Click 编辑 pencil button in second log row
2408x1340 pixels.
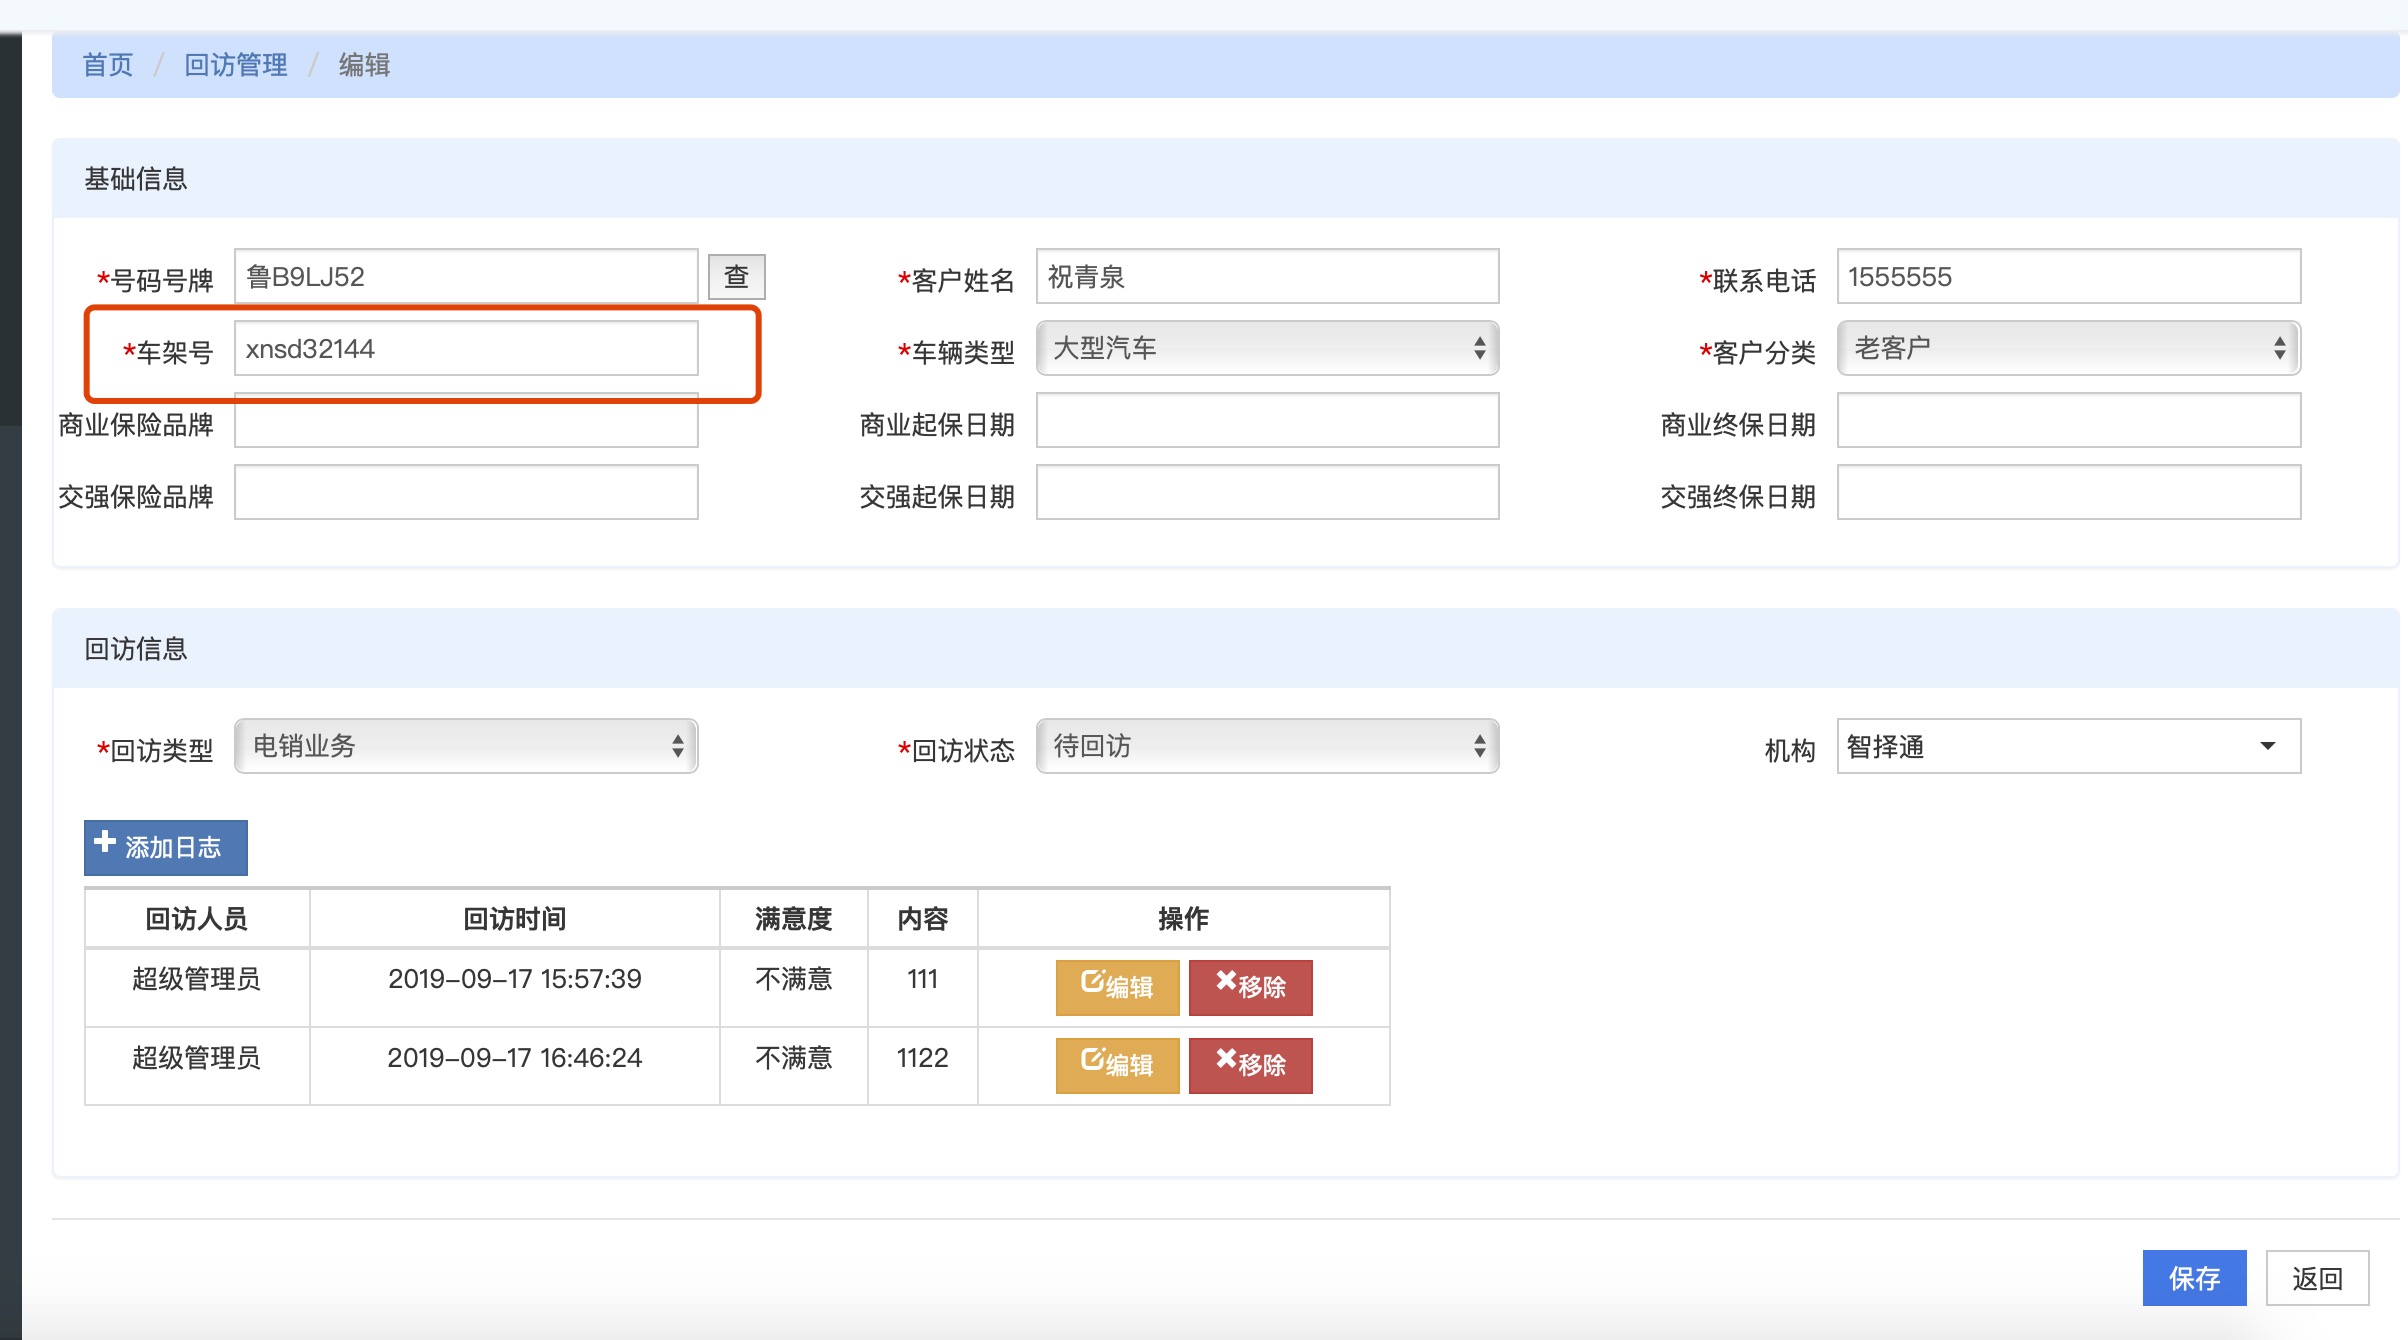pos(1117,1065)
